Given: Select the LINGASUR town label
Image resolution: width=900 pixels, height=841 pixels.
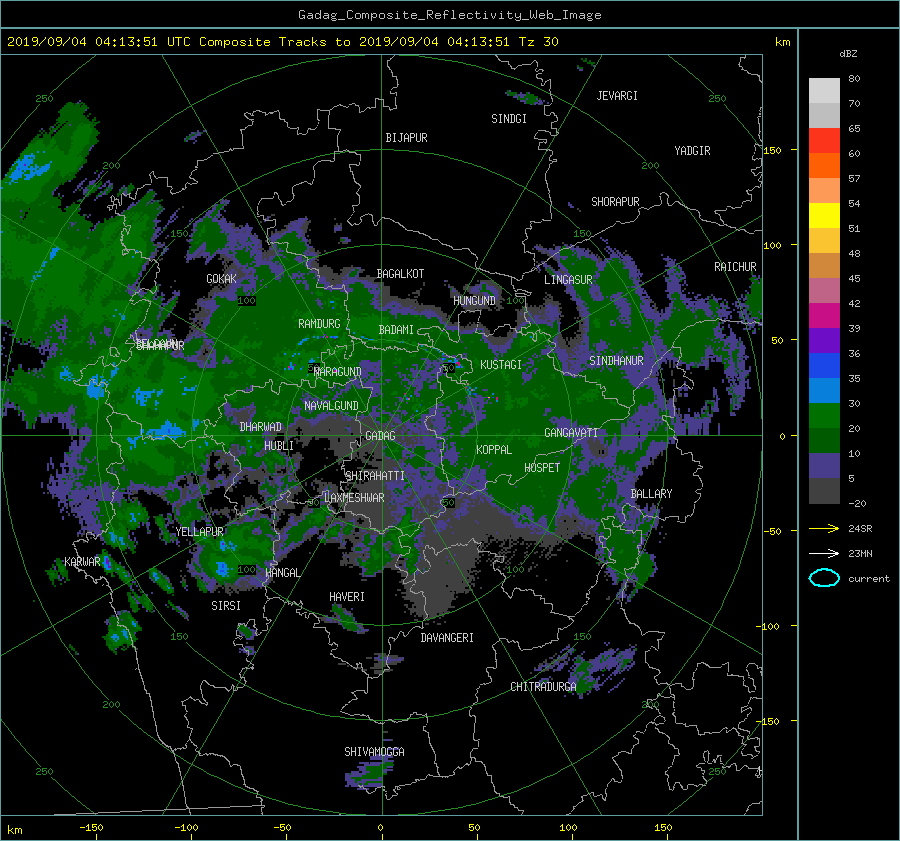Looking at the screenshot, I should pos(568,280).
